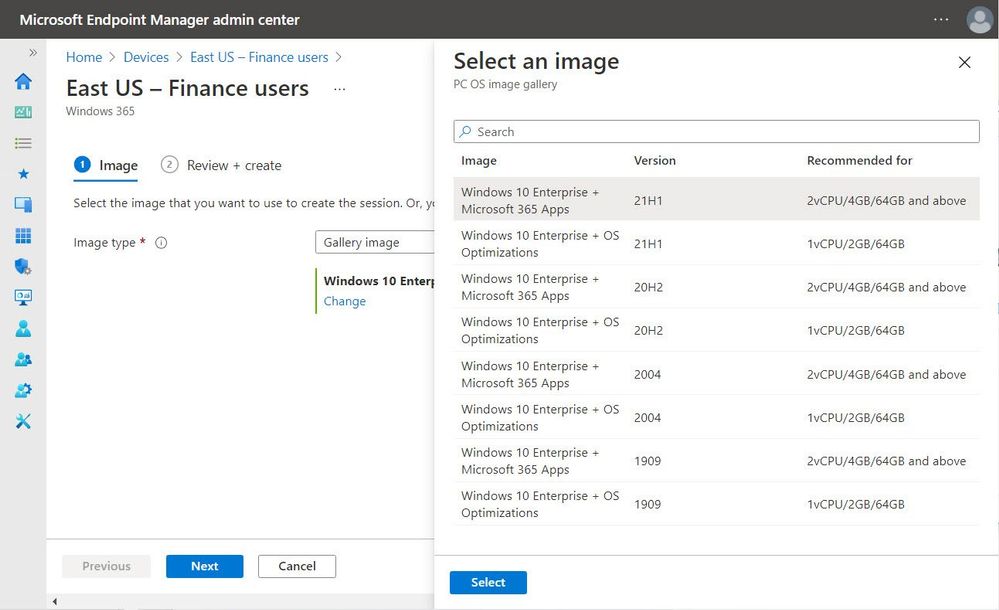Click the Devices breadcrumb link
999x610 pixels.
(146, 57)
